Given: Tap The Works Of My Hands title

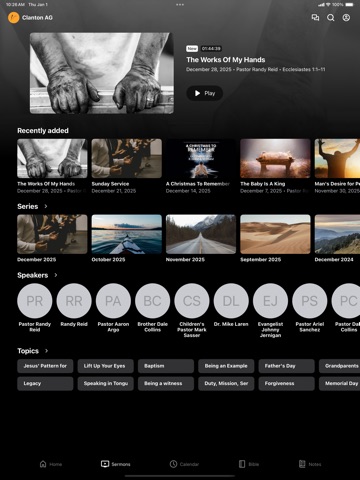Looking at the screenshot, I should tap(226, 60).
